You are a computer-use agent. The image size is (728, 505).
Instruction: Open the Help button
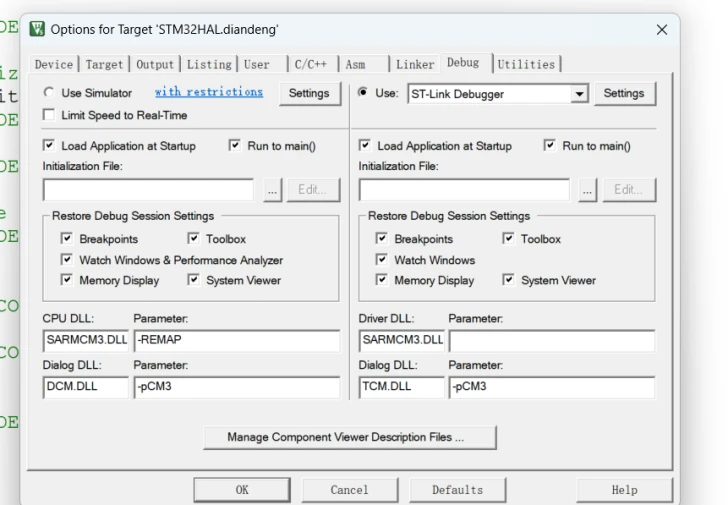click(x=624, y=490)
